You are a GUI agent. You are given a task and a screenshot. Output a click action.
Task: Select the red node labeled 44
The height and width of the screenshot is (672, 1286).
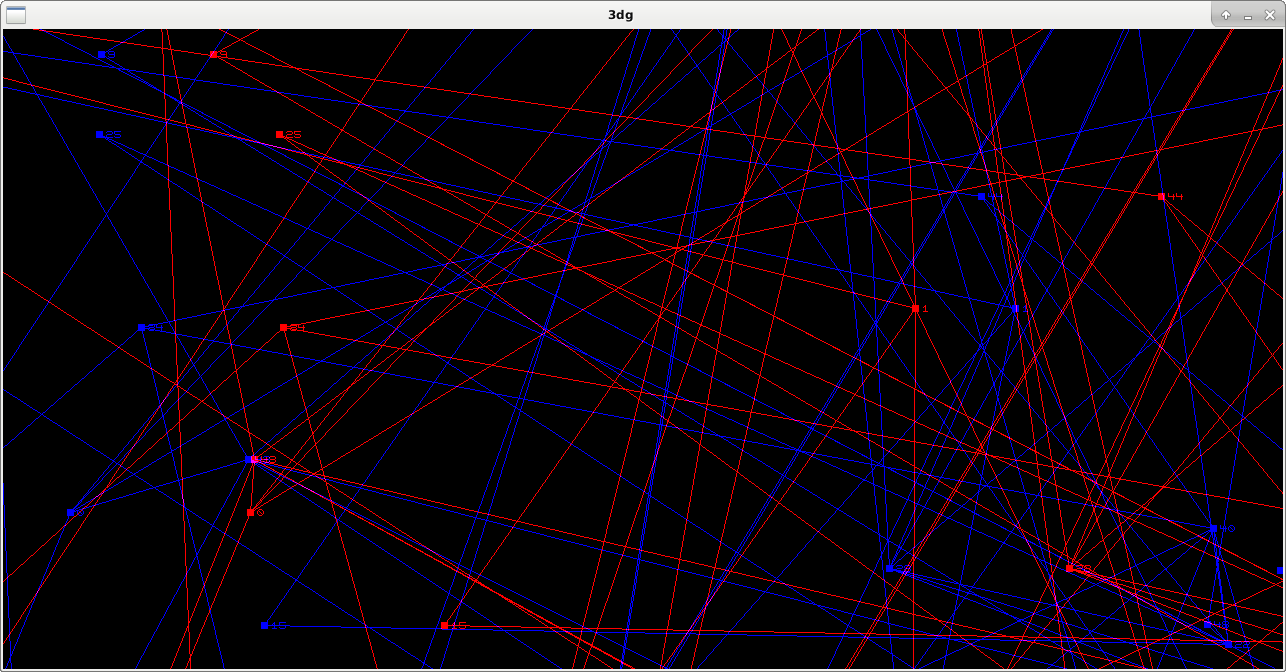click(1162, 197)
